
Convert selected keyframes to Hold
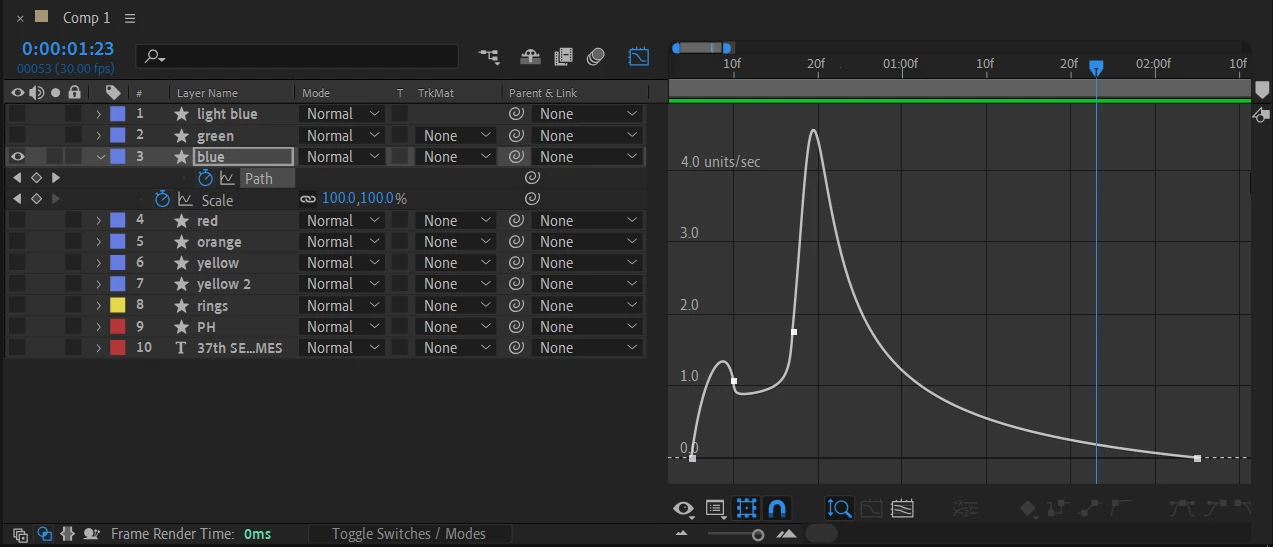click(1058, 508)
